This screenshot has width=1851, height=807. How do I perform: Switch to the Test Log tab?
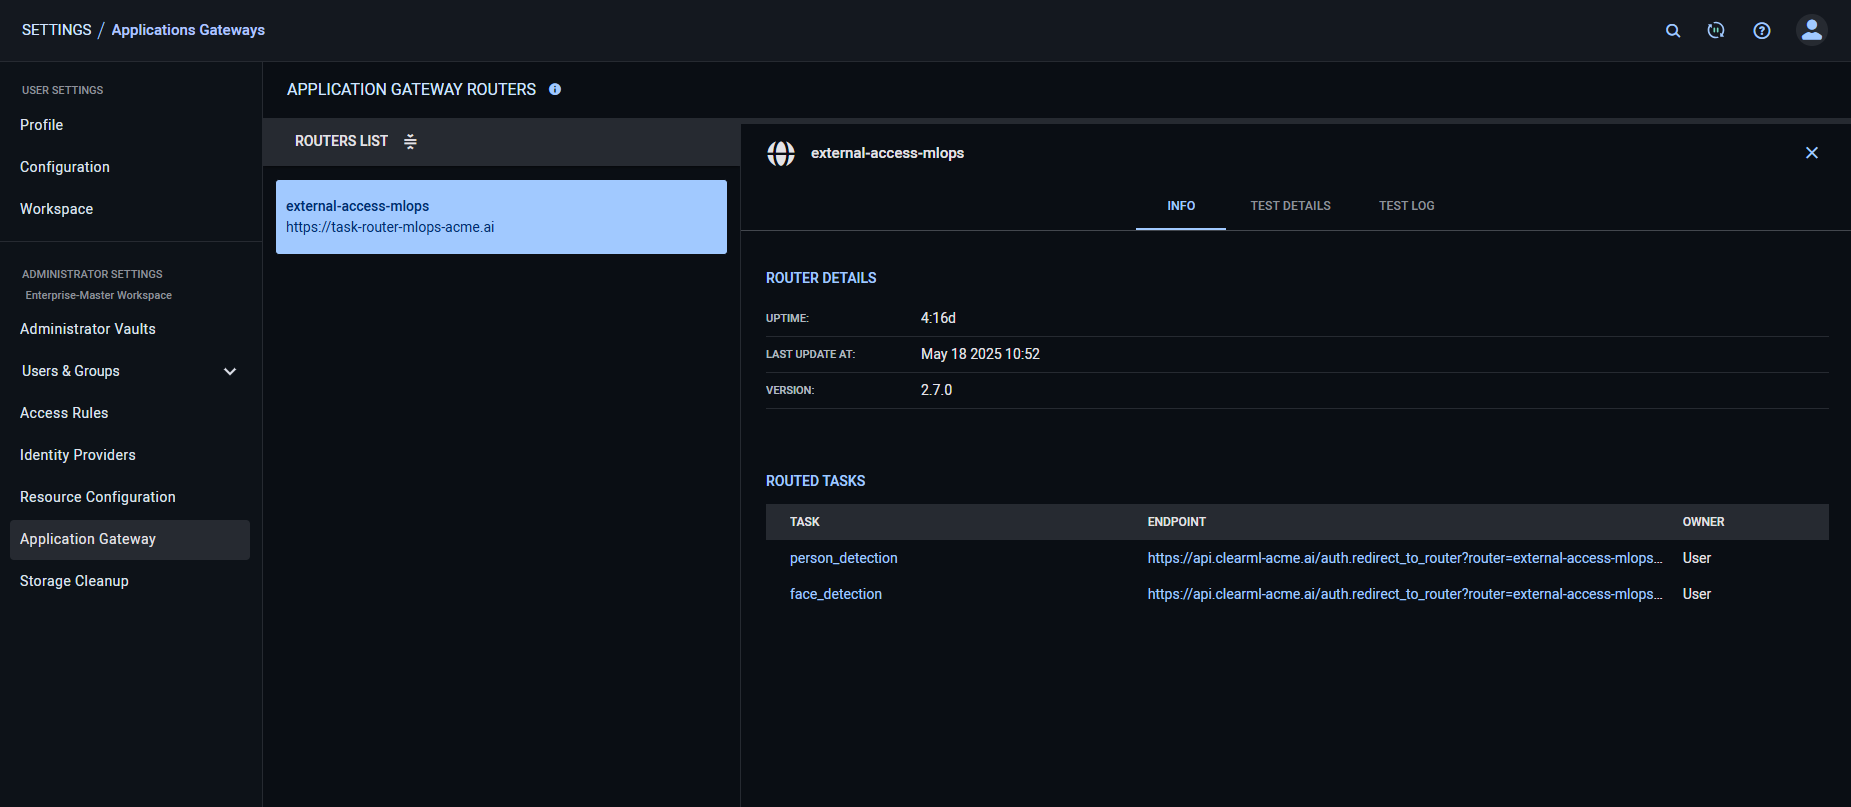click(1406, 206)
